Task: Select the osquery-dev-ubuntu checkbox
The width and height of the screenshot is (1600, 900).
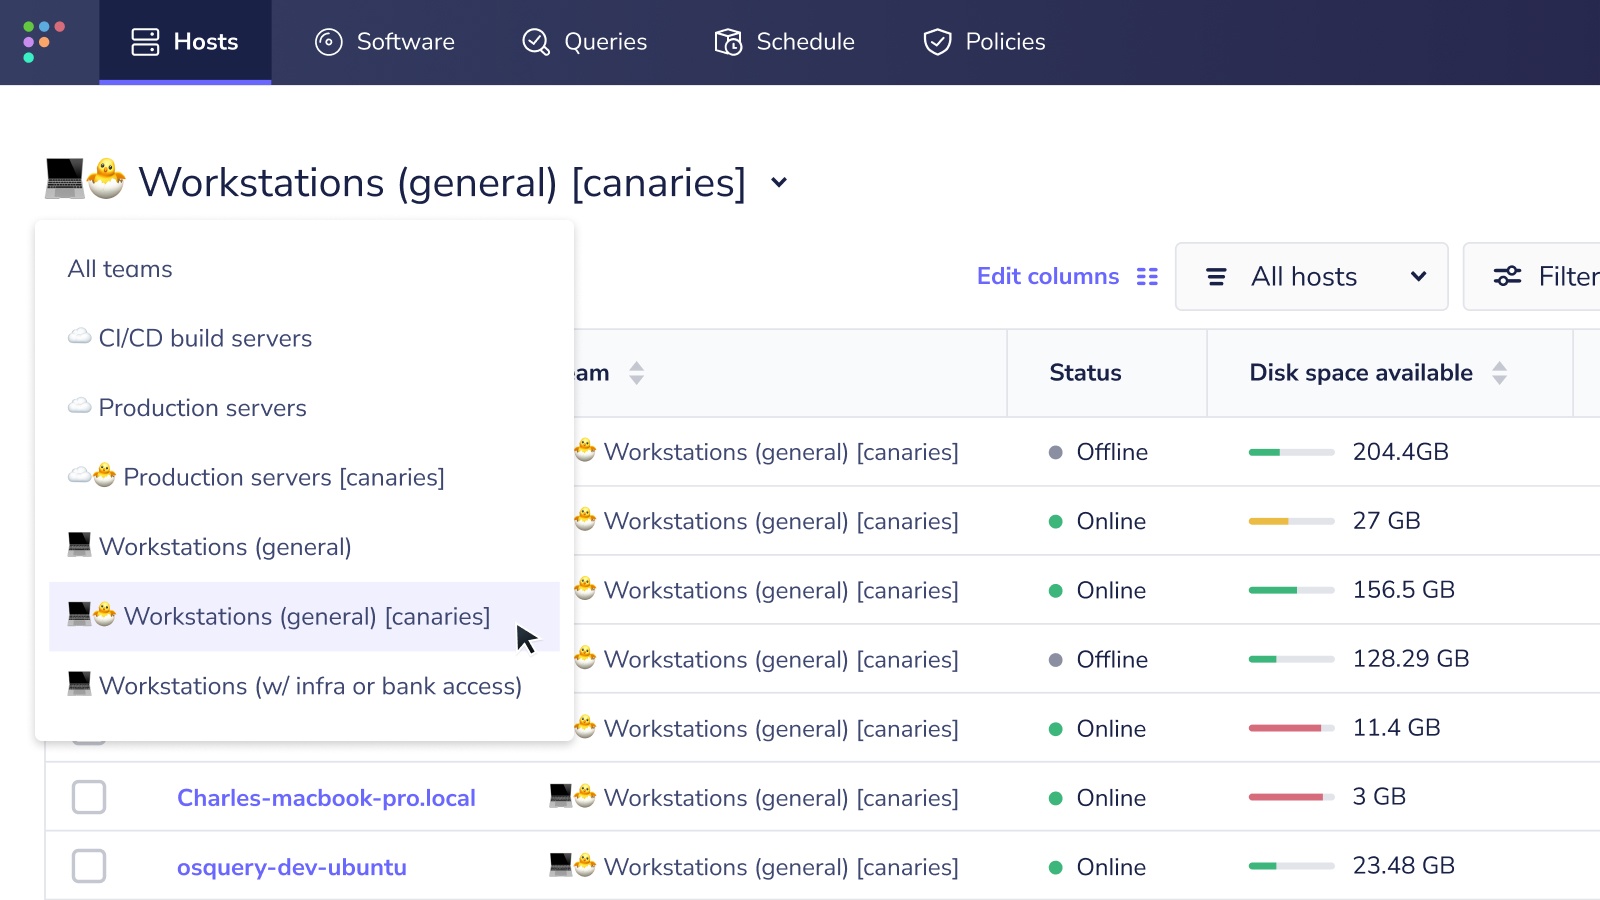Action: coord(89,866)
